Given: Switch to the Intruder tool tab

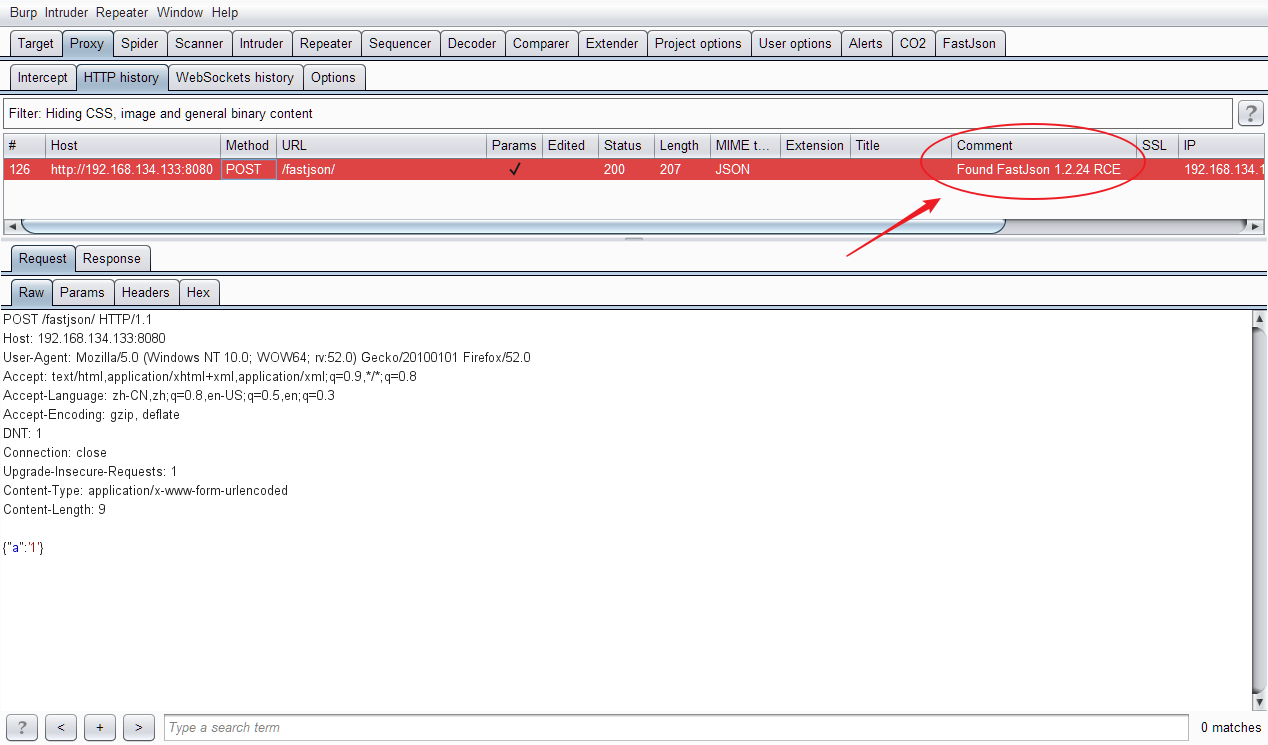Looking at the screenshot, I should [261, 43].
